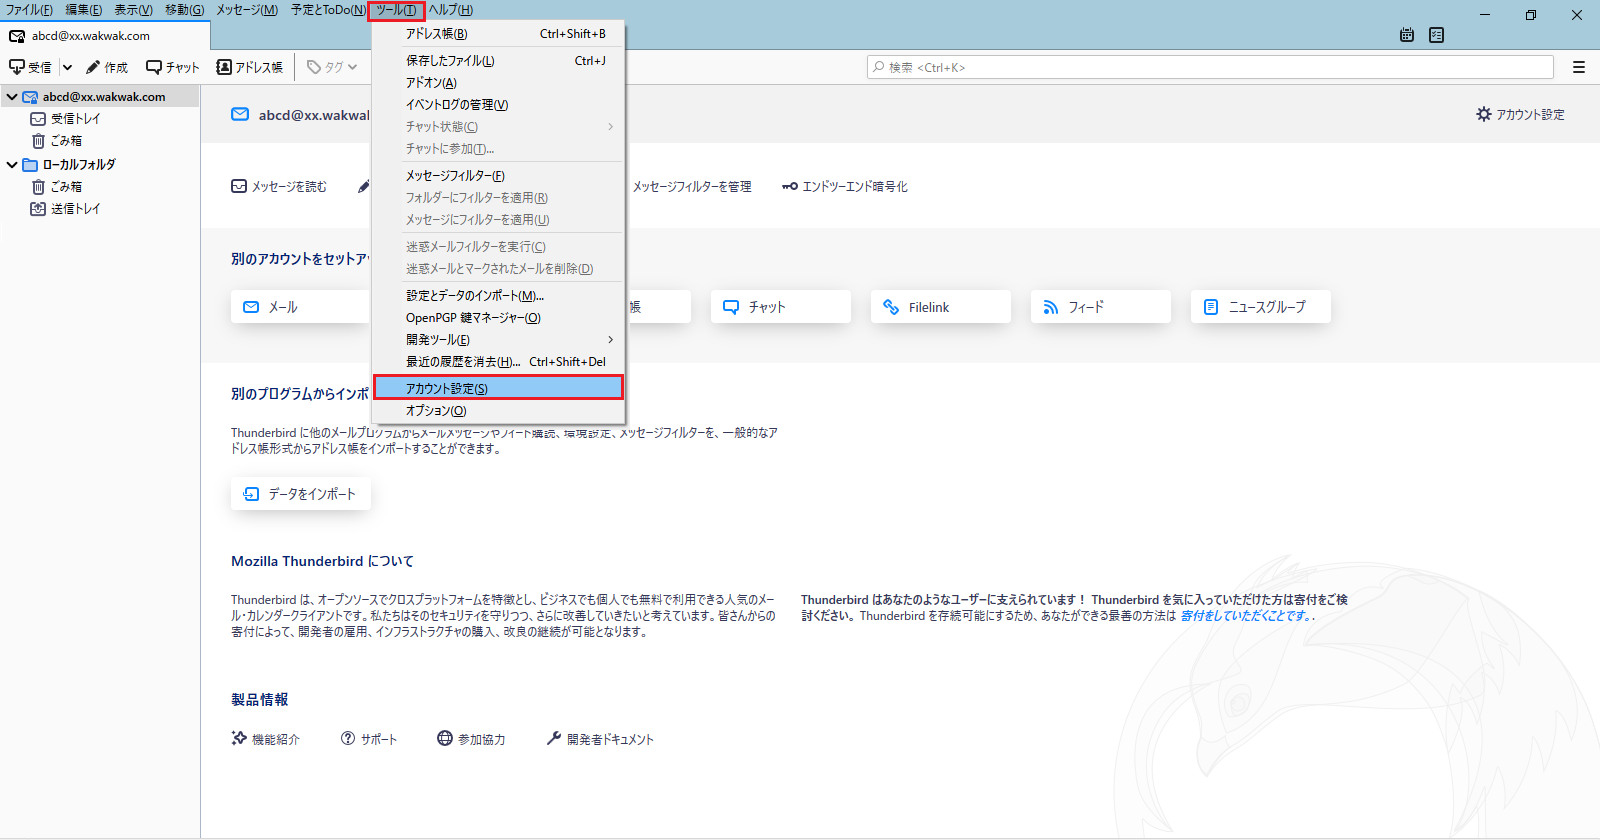Set up Filelink card
The width and height of the screenshot is (1600, 840).
[x=941, y=307]
